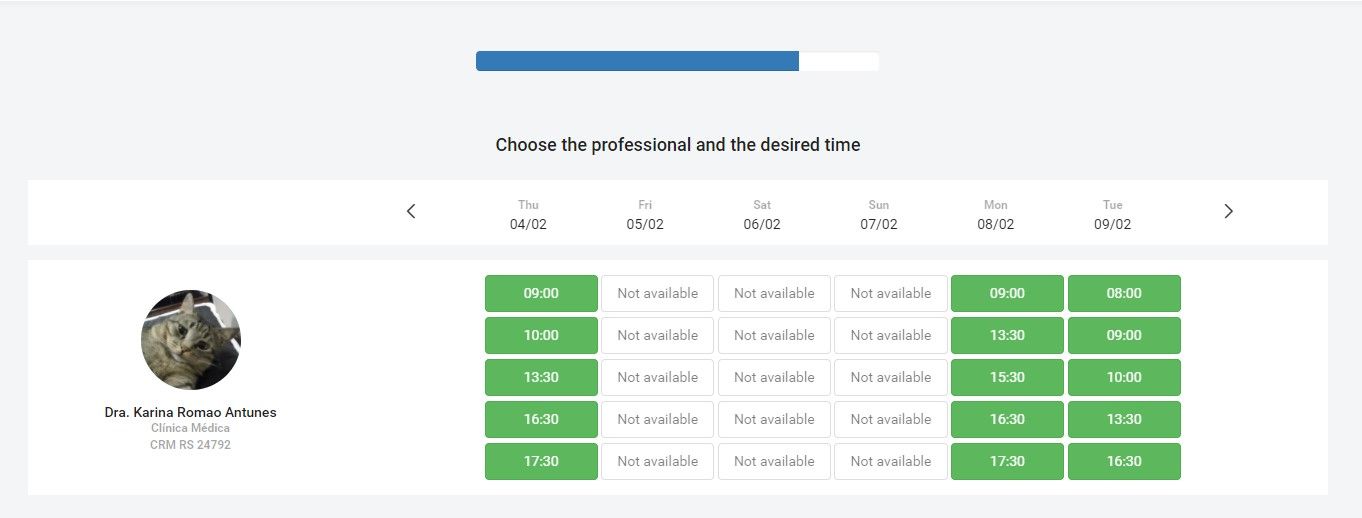The width and height of the screenshot is (1362, 518).
Task: Book the 17:30 time on Monday 08/02
Action: point(1007,461)
